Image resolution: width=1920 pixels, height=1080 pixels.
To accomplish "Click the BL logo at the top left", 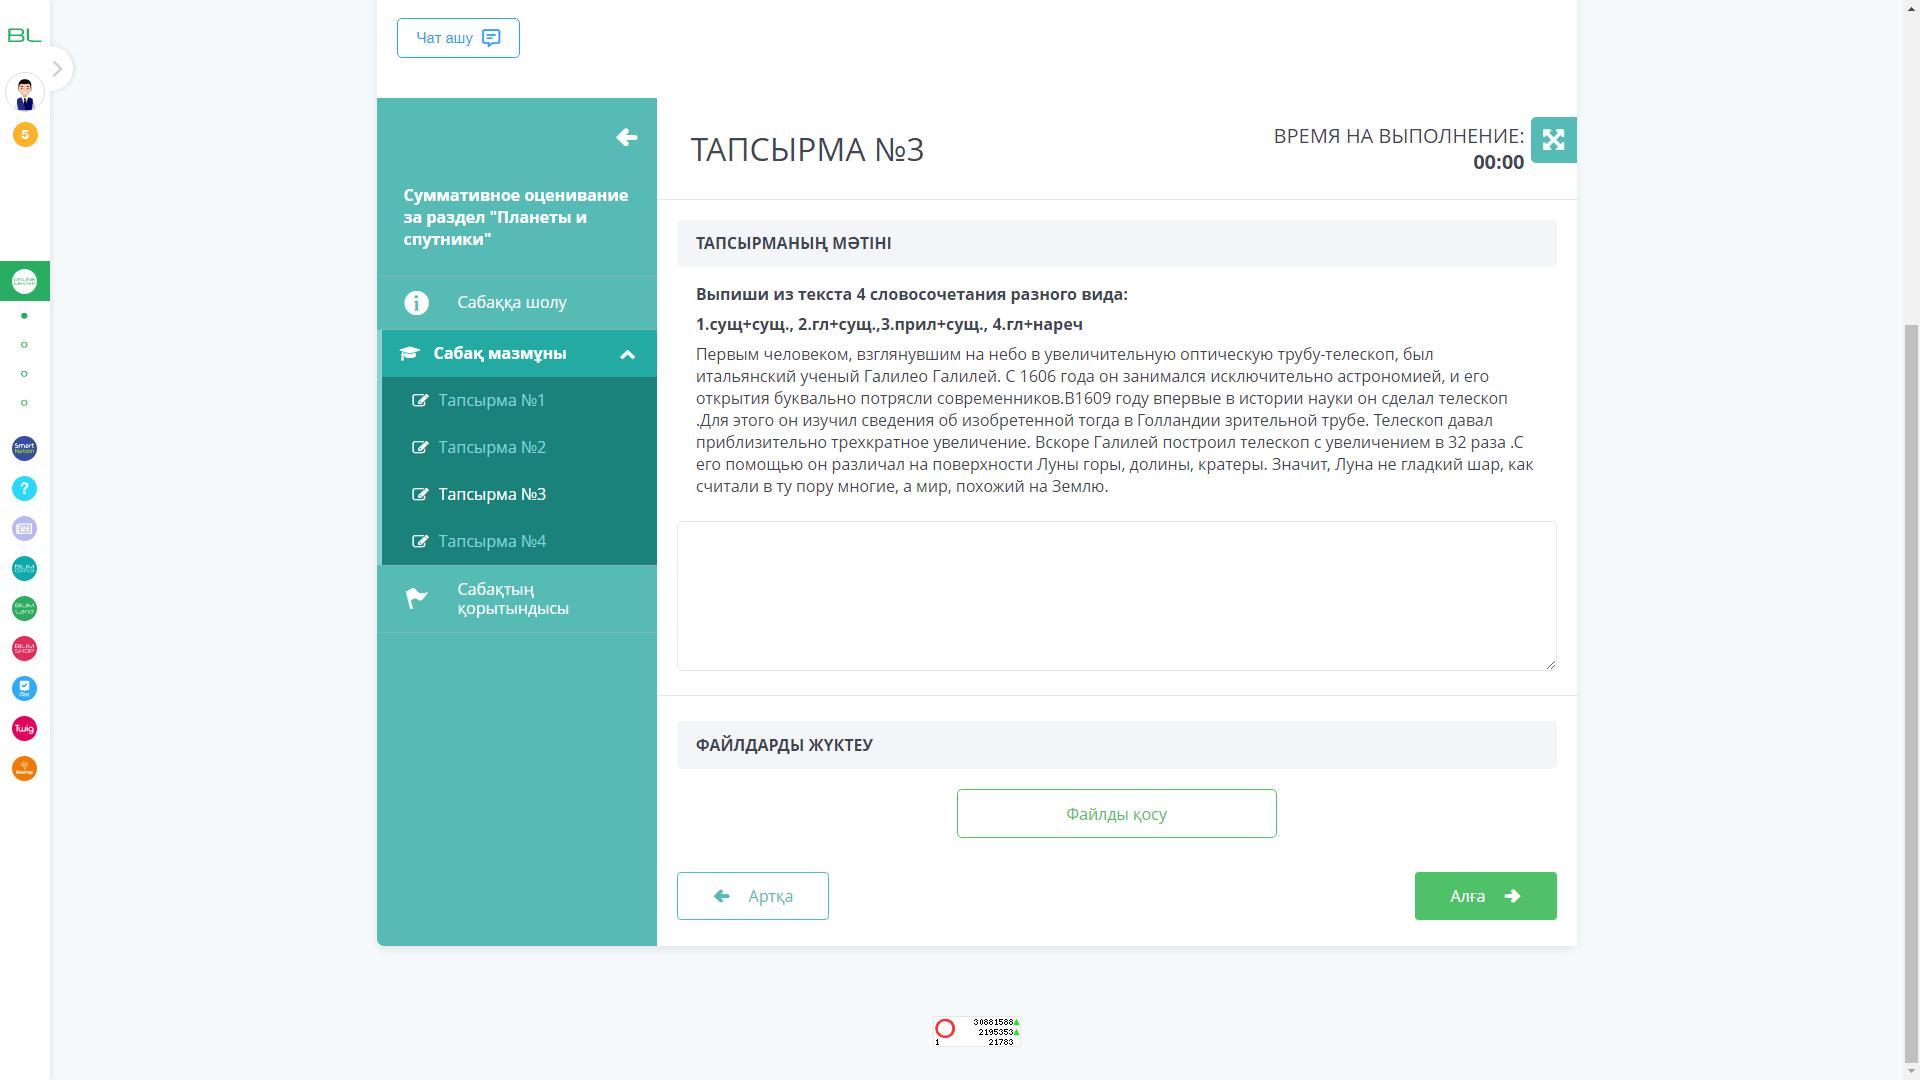I will (x=24, y=36).
